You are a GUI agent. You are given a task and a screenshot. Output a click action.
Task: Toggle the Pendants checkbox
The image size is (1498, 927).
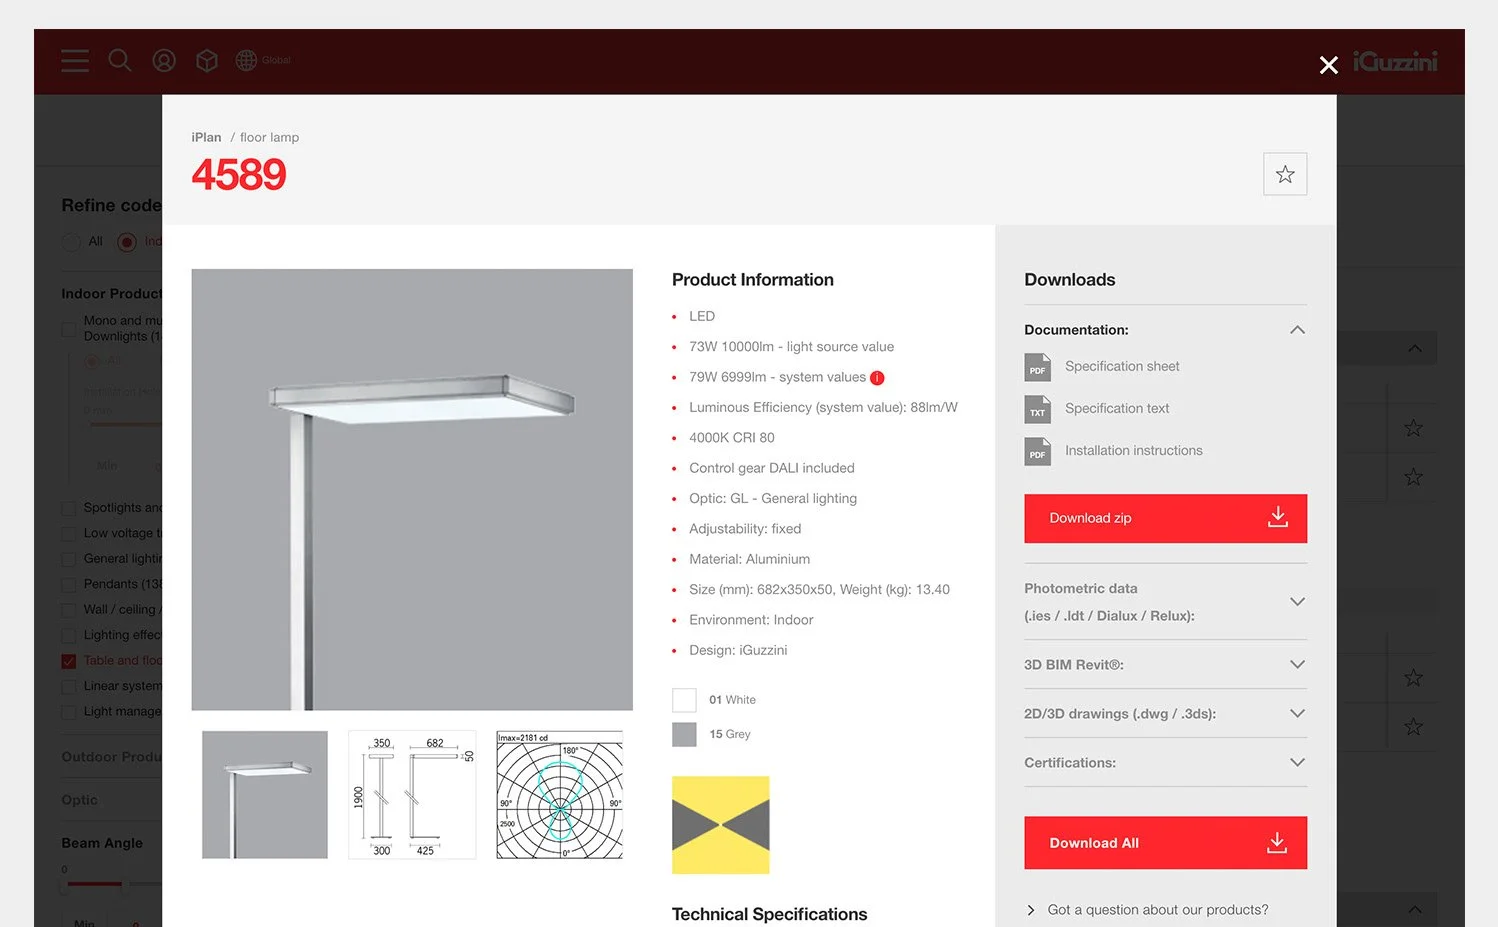click(69, 585)
